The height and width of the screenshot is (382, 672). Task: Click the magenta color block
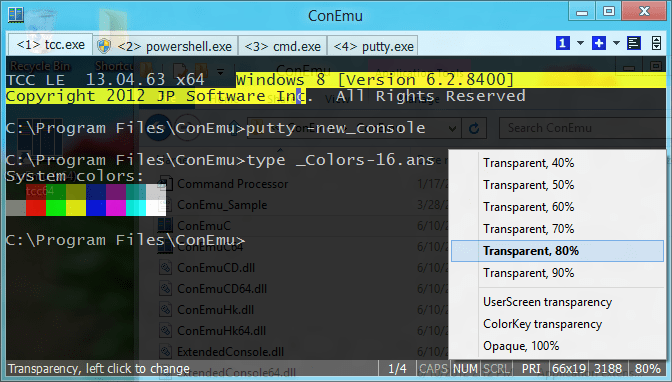click(116, 208)
